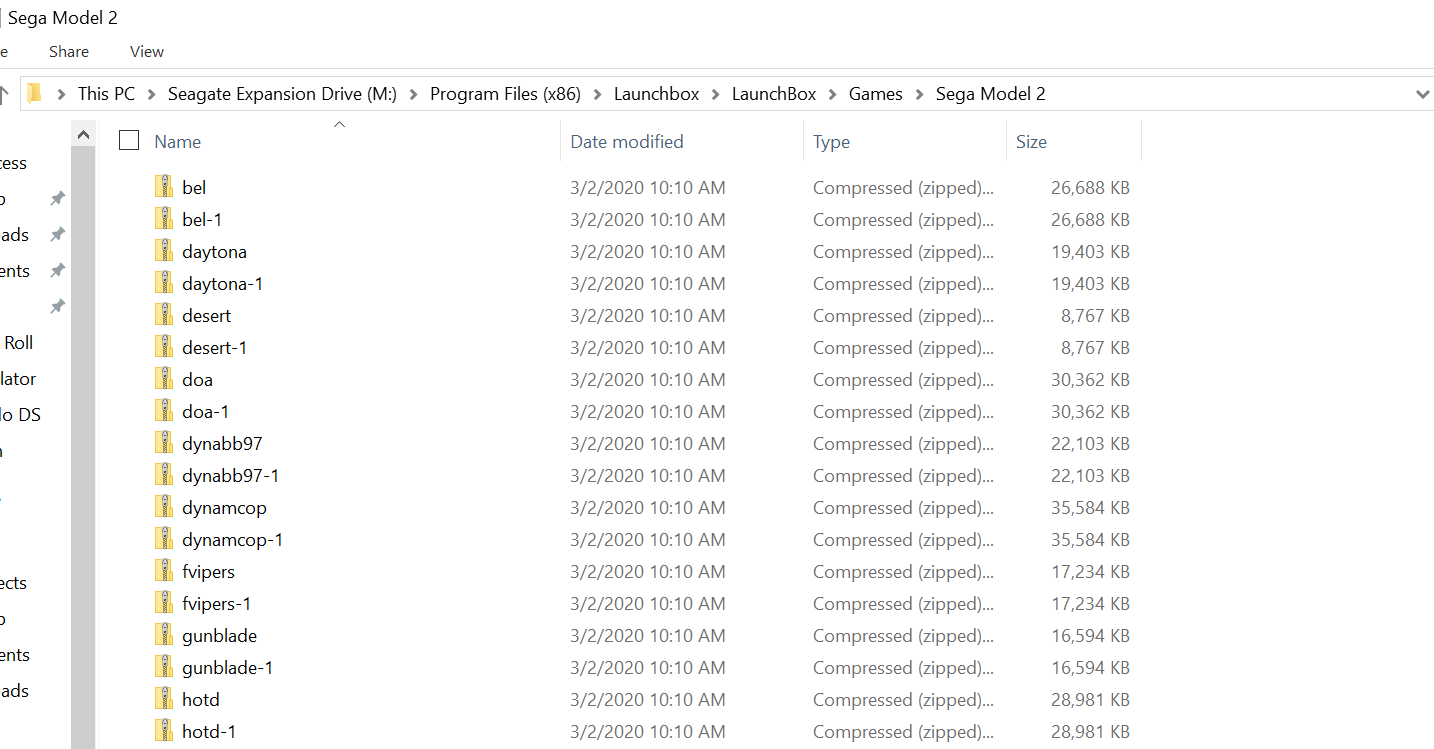Click Sega Model 2 breadcrumb
The height and width of the screenshot is (749, 1434).
pos(991,94)
